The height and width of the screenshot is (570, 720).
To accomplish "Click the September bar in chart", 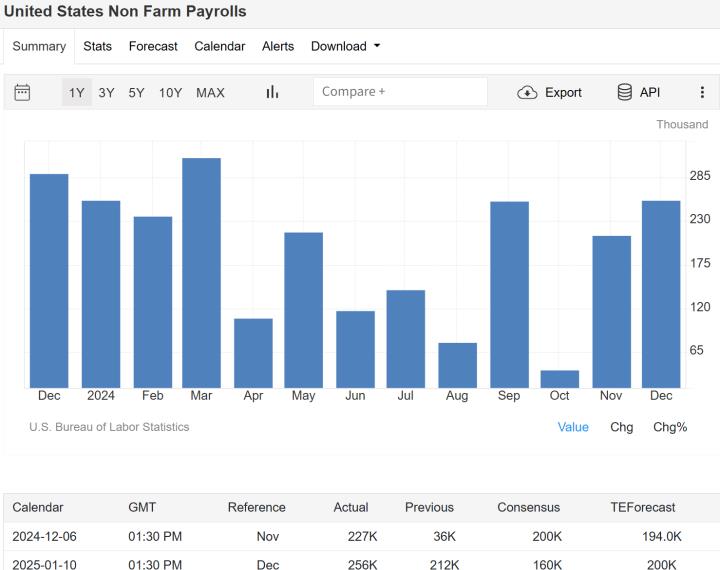I will (509, 295).
